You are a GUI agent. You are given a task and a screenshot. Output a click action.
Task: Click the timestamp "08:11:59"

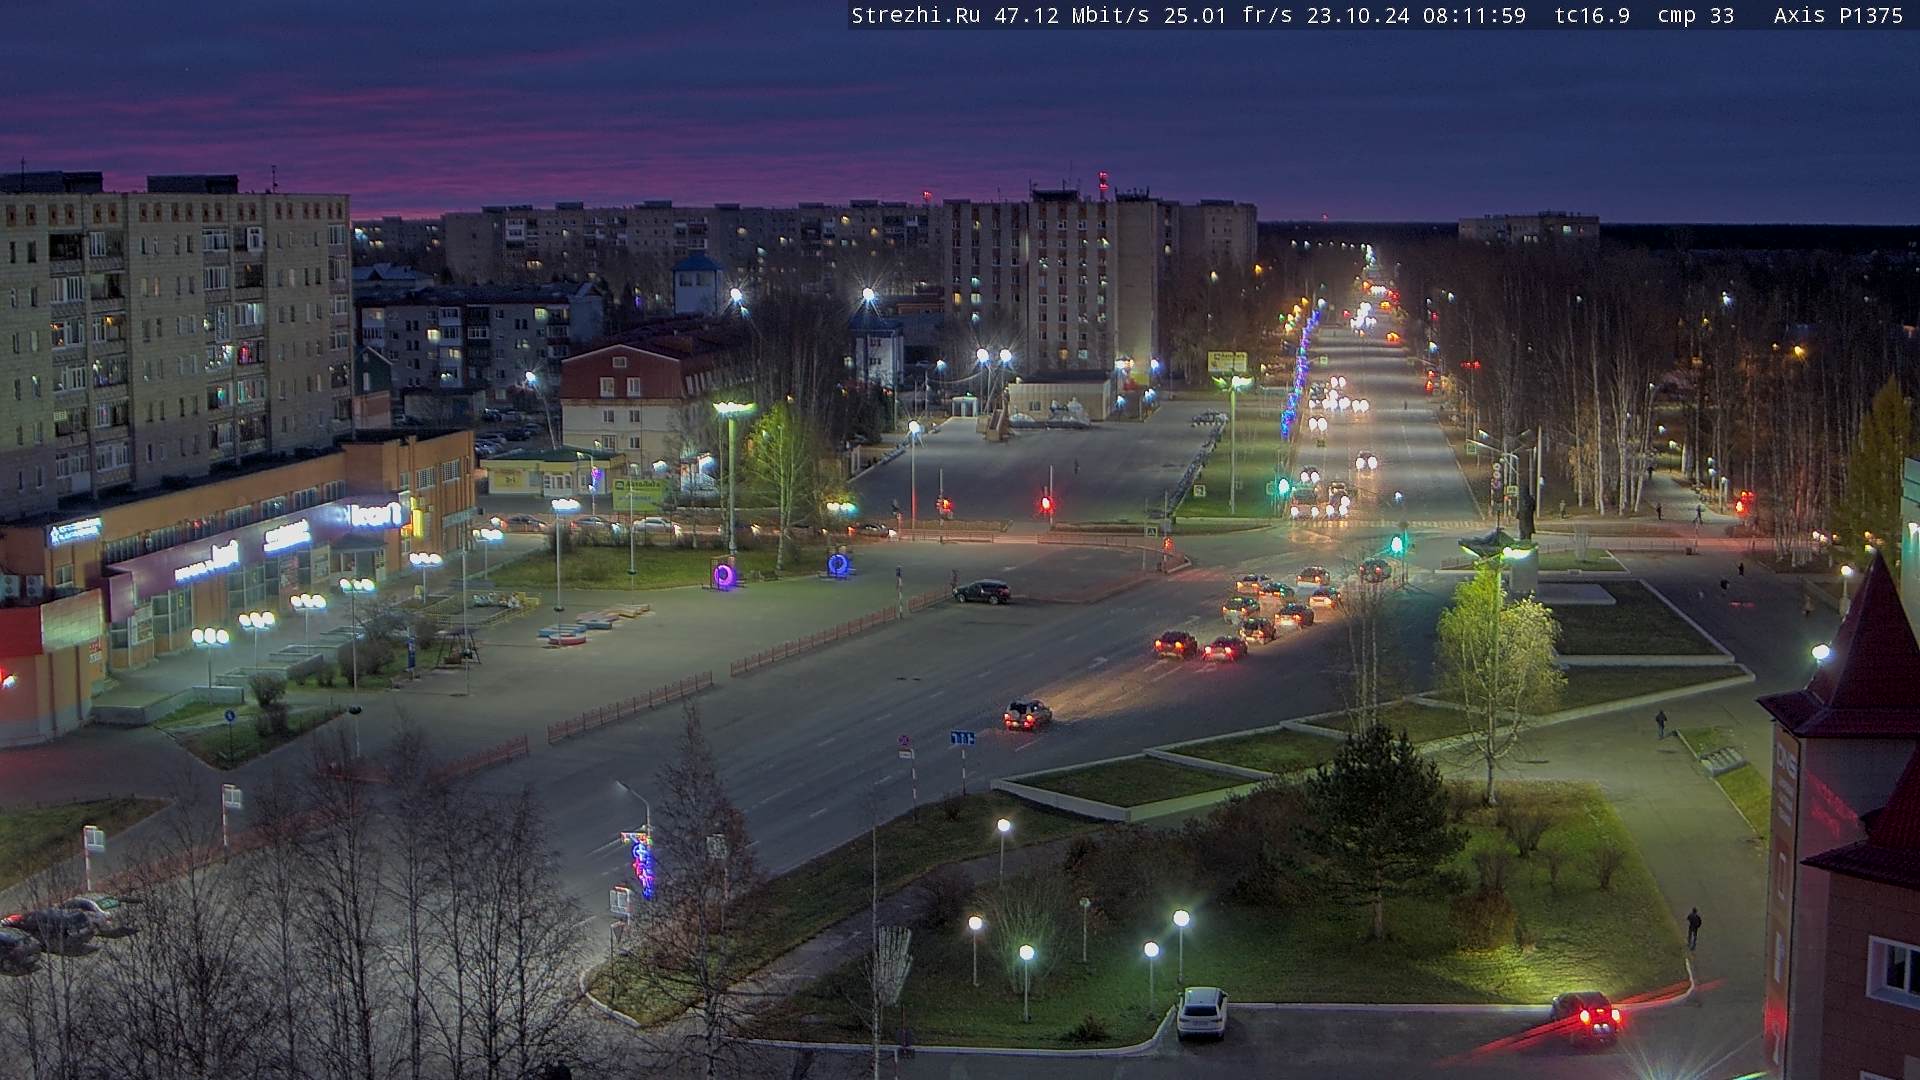coord(1474,15)
